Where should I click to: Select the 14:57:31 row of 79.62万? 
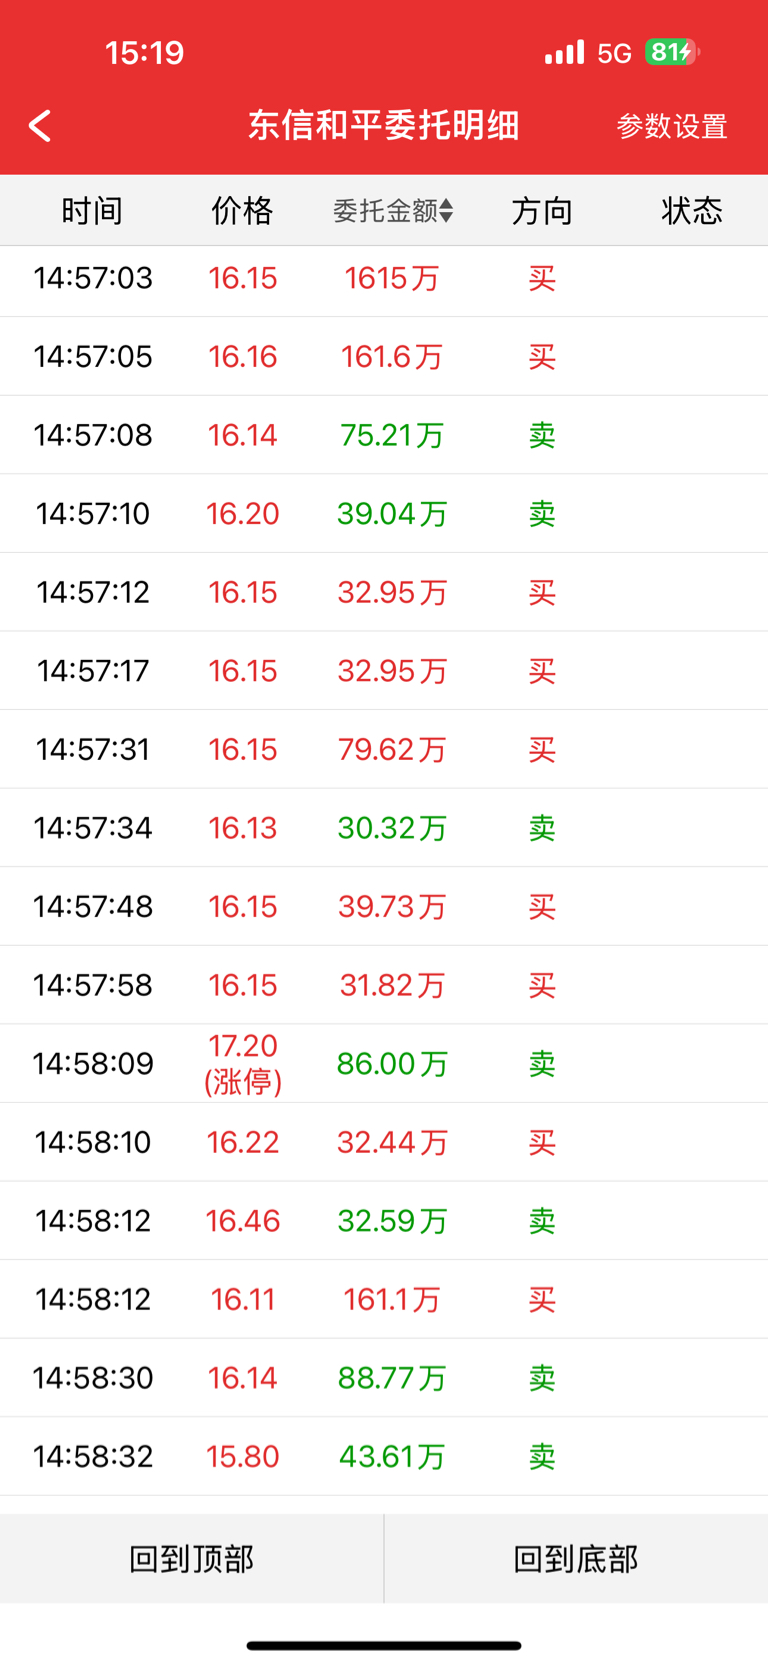coord(384,749)
